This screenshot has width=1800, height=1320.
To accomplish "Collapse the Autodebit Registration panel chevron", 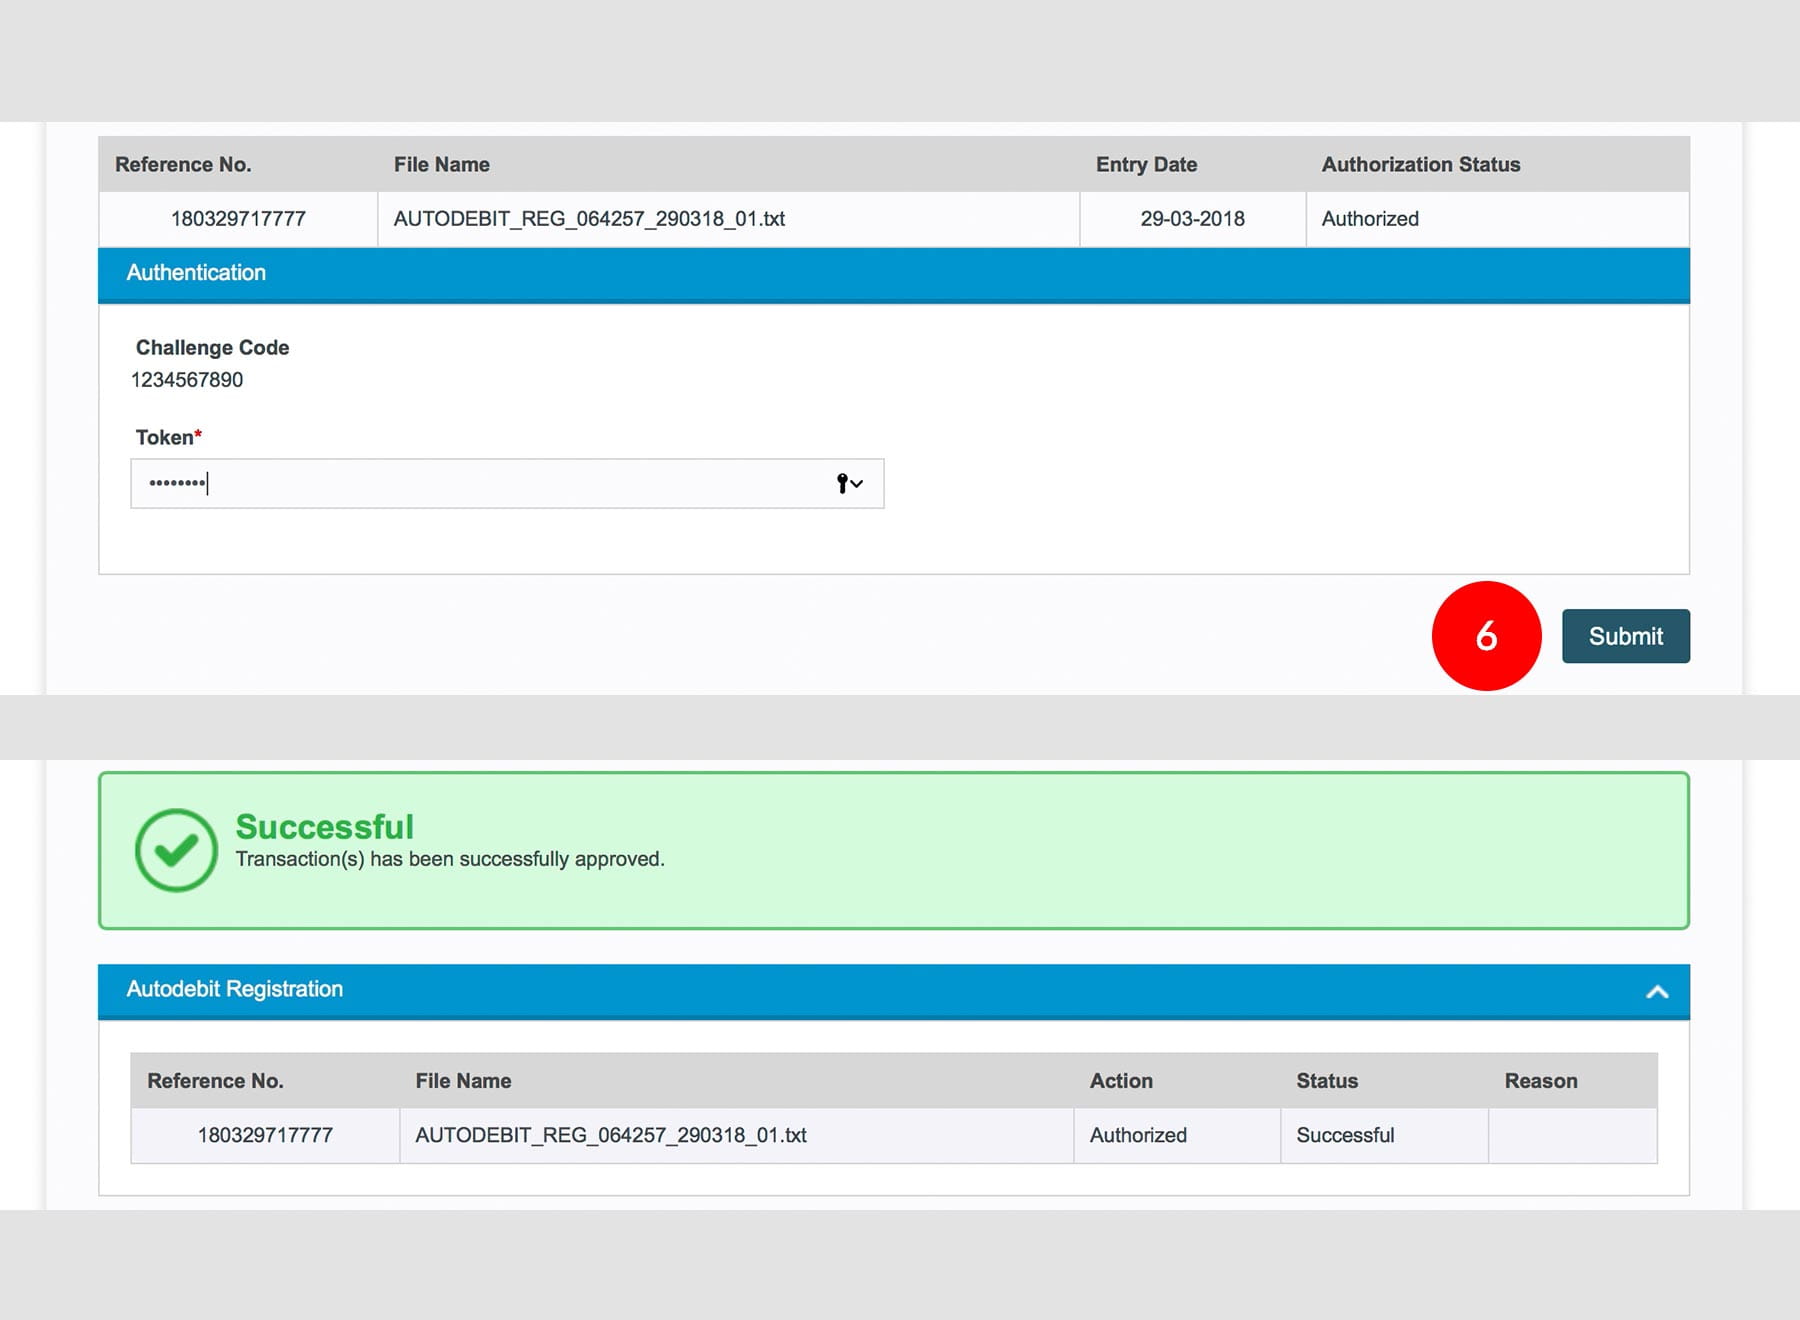I will point(1657,992).
